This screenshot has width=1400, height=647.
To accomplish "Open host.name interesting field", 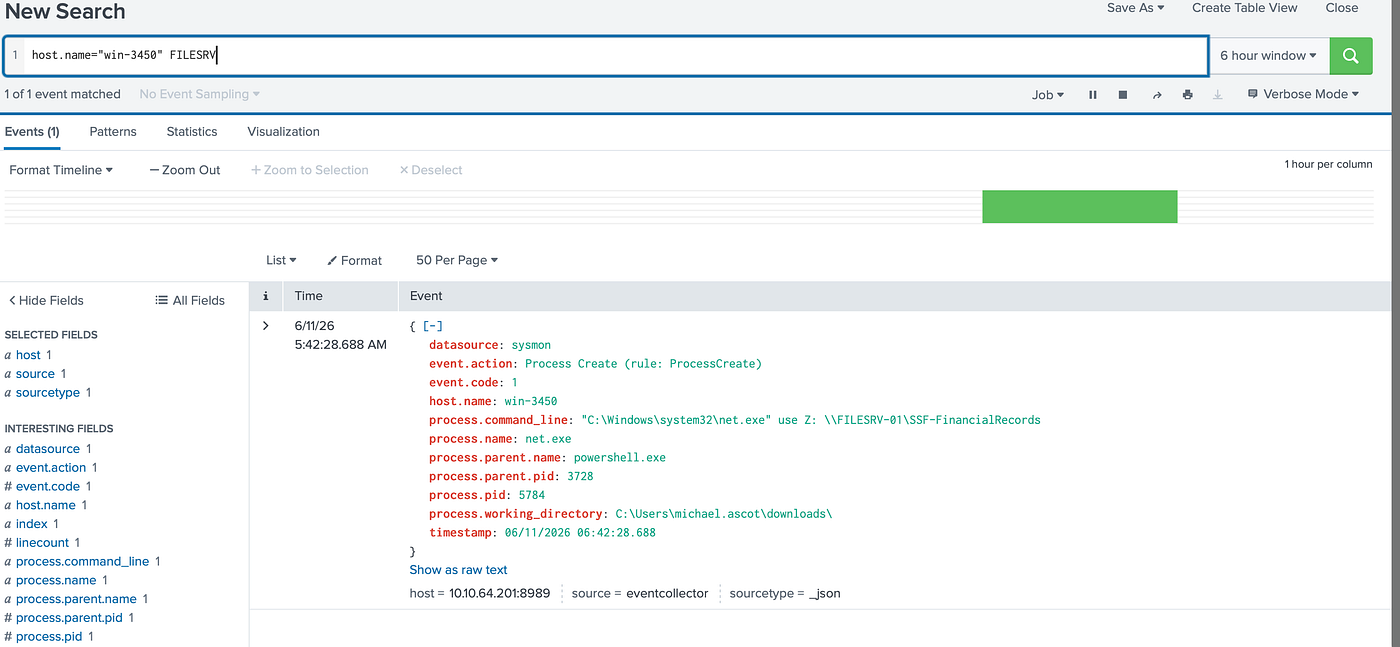I will (46, 506).
